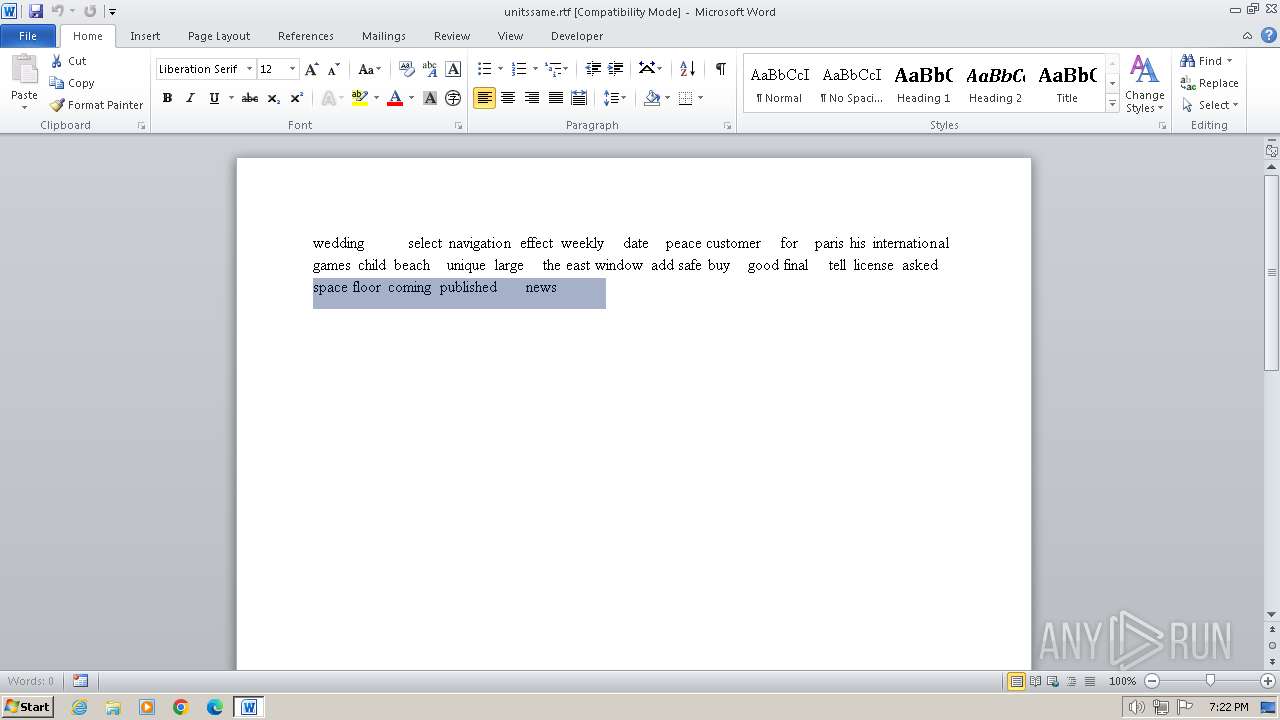This screenshot has height=720, width=1280.
Task: Click the Copy button
Action: (72, 83)
